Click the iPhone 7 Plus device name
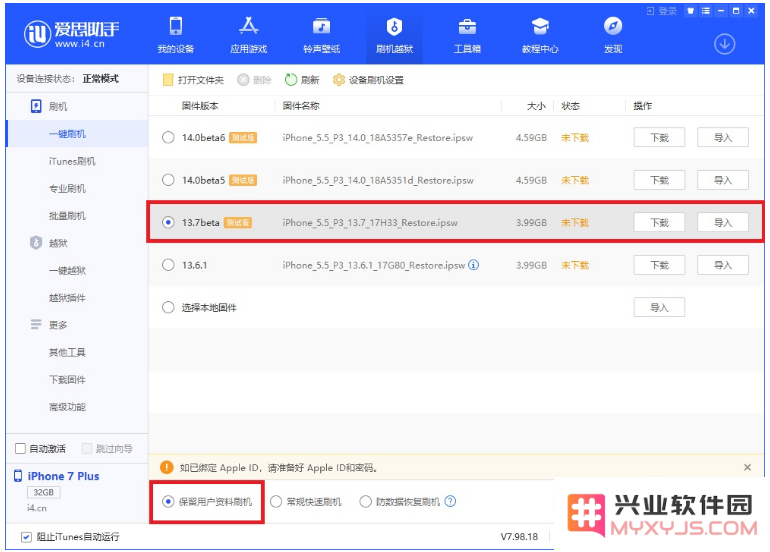770x552 pixels. 63,476
